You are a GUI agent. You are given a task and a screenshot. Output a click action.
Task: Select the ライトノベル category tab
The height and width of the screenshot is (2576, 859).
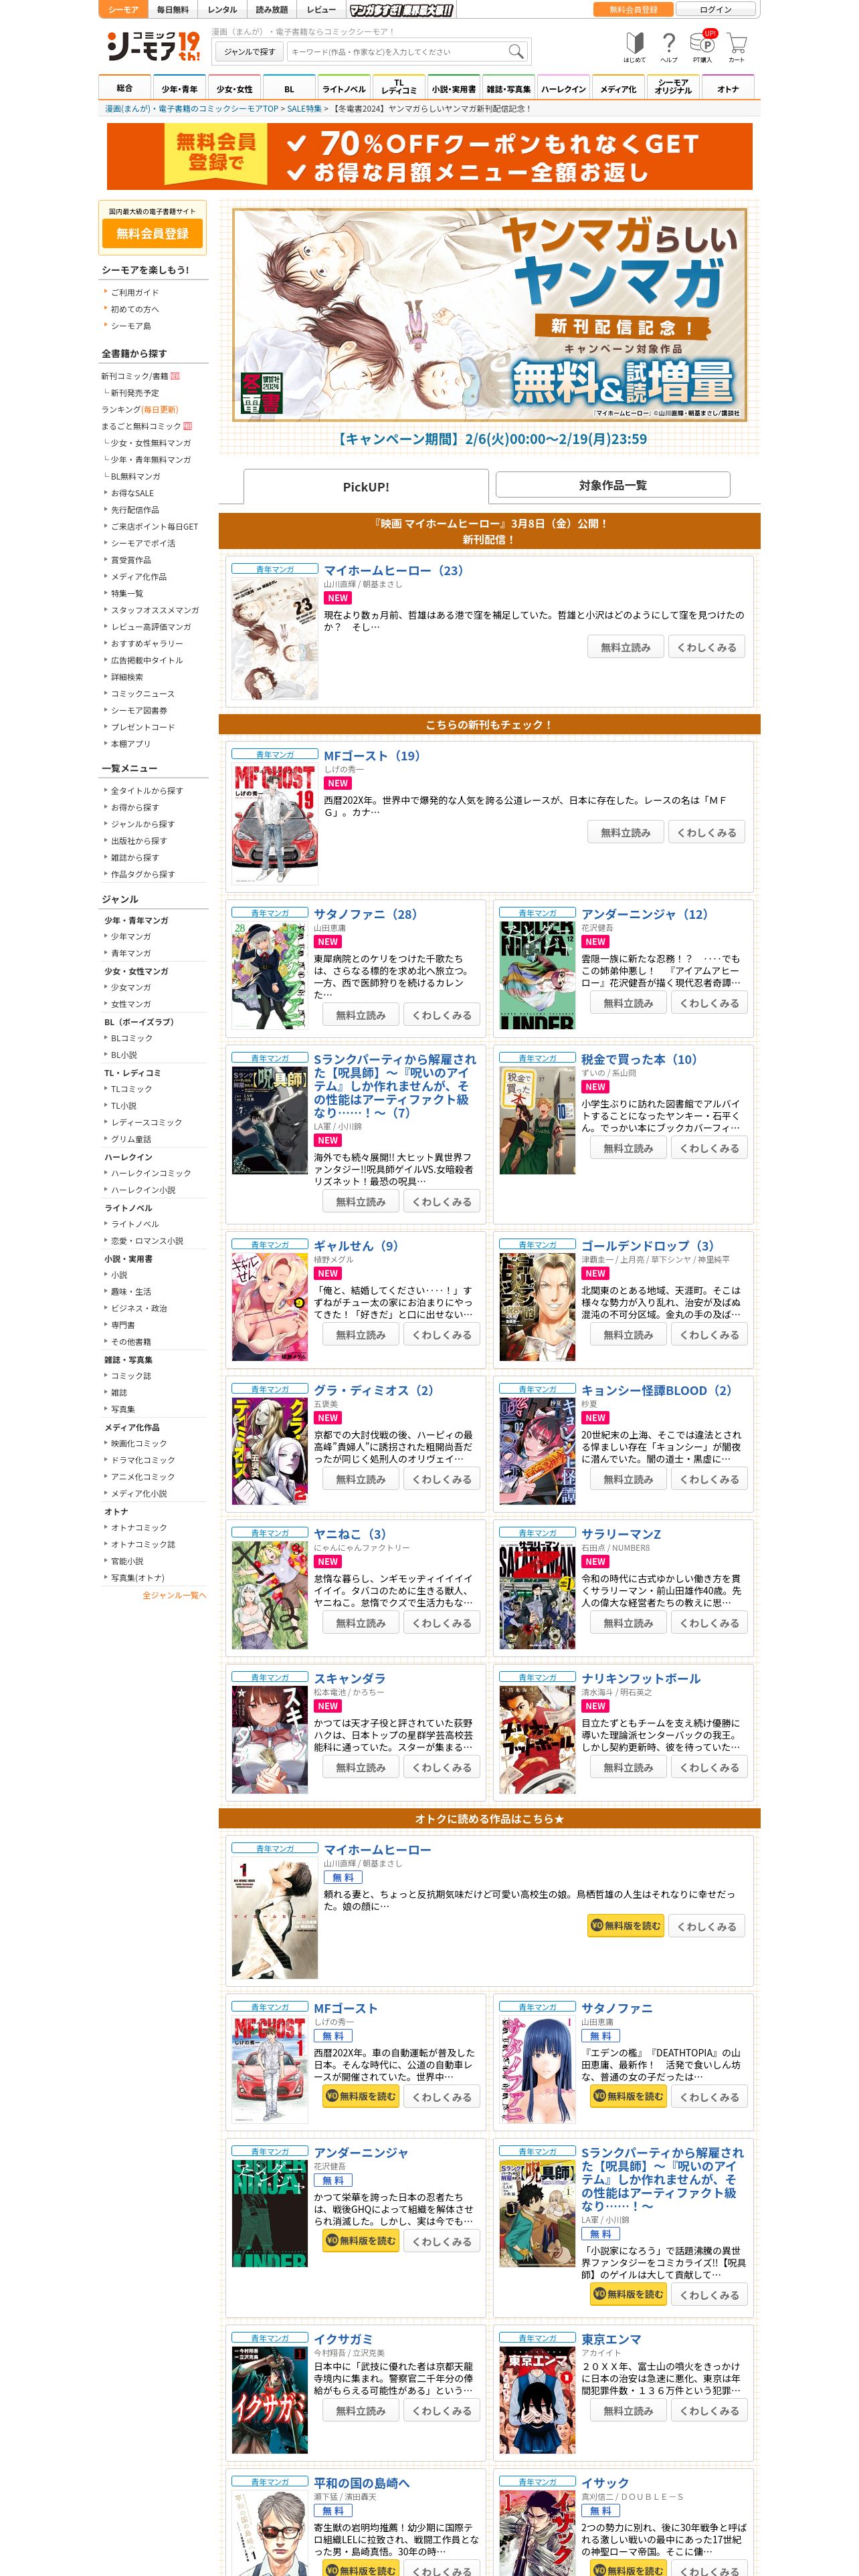tap(344, 88)
